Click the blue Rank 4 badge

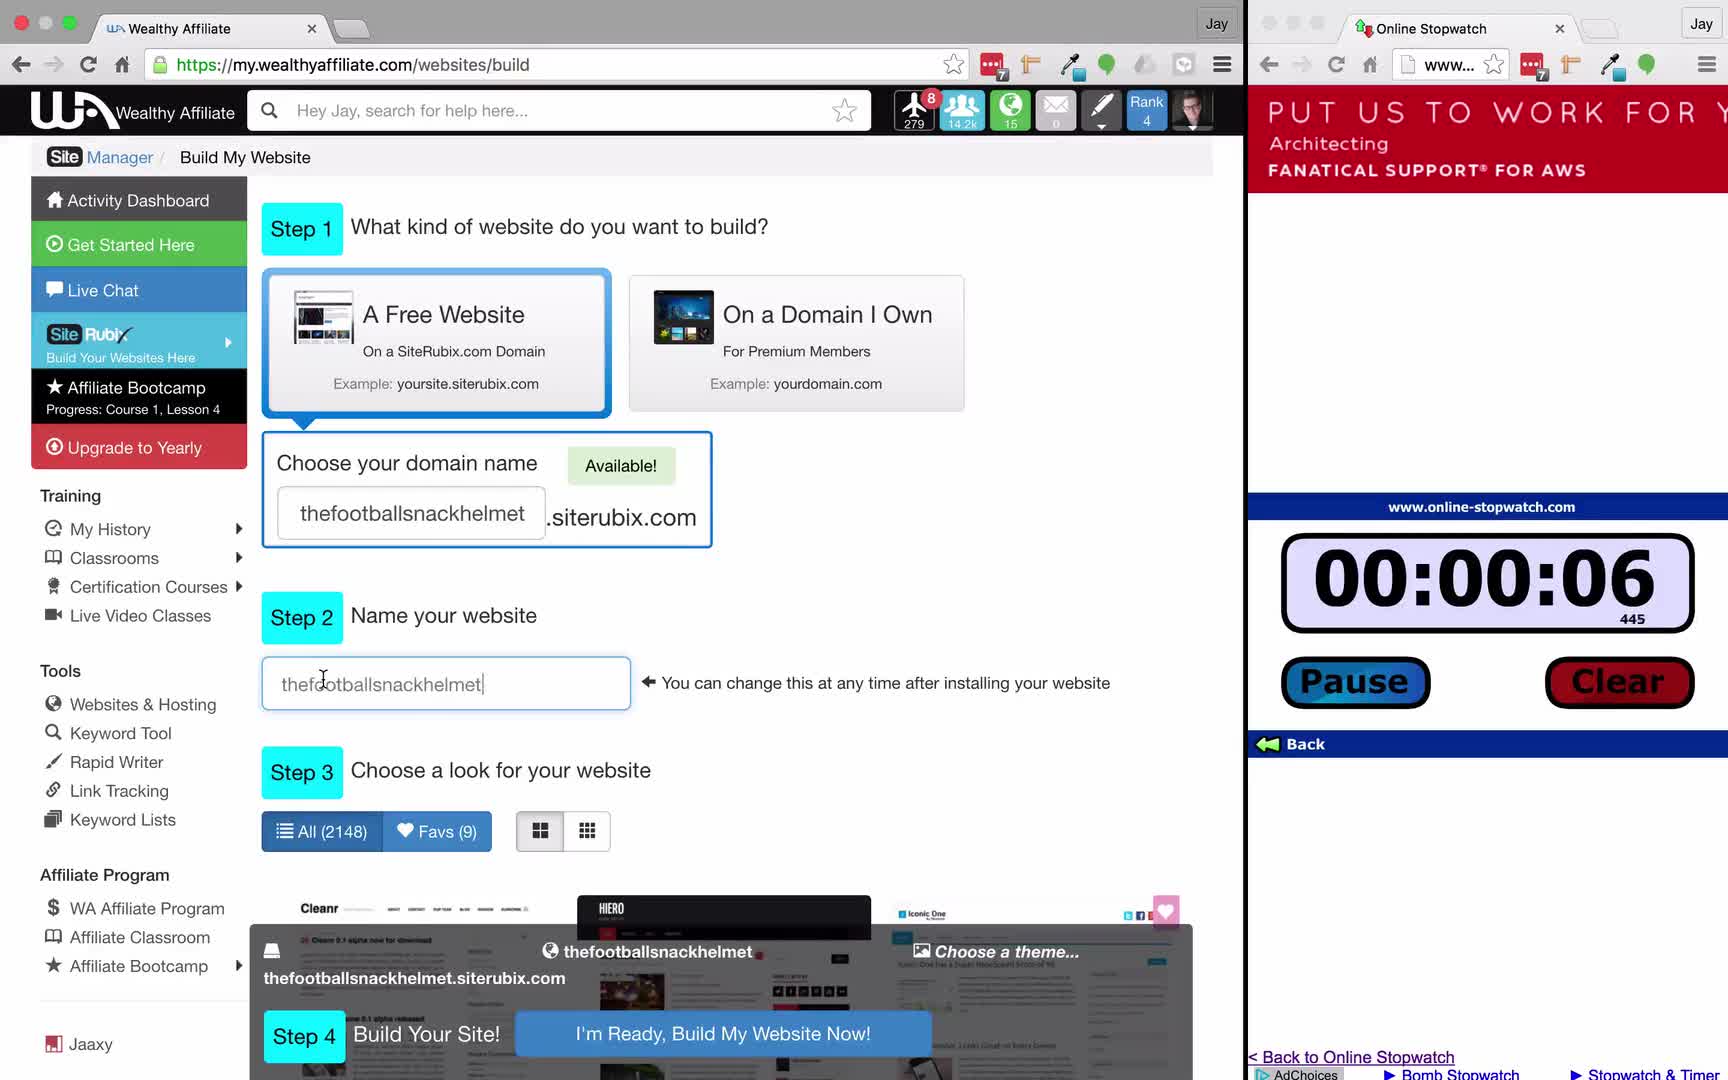[1147, 110]
